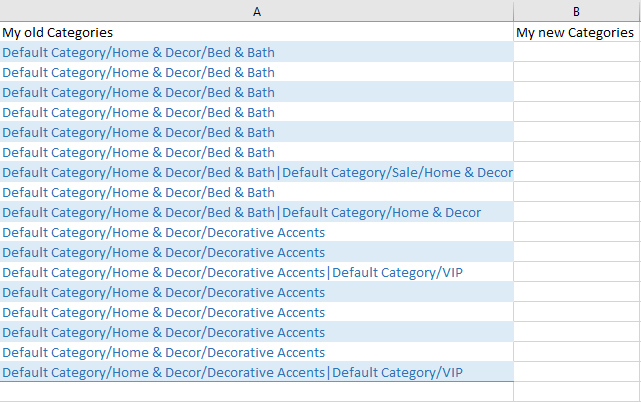Select Decorative Accents cell below first VIP row
This screenshot has width=641, height=402.
tap(256, 292)
